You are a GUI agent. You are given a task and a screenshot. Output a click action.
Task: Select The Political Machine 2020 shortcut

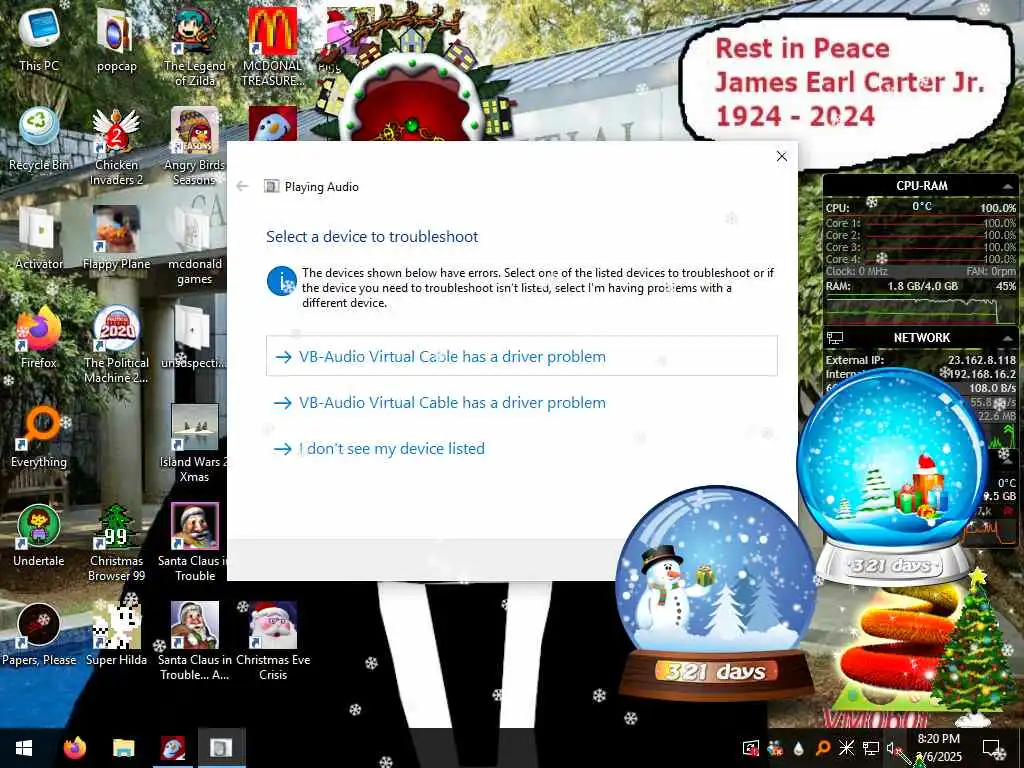tap(116, 345)
